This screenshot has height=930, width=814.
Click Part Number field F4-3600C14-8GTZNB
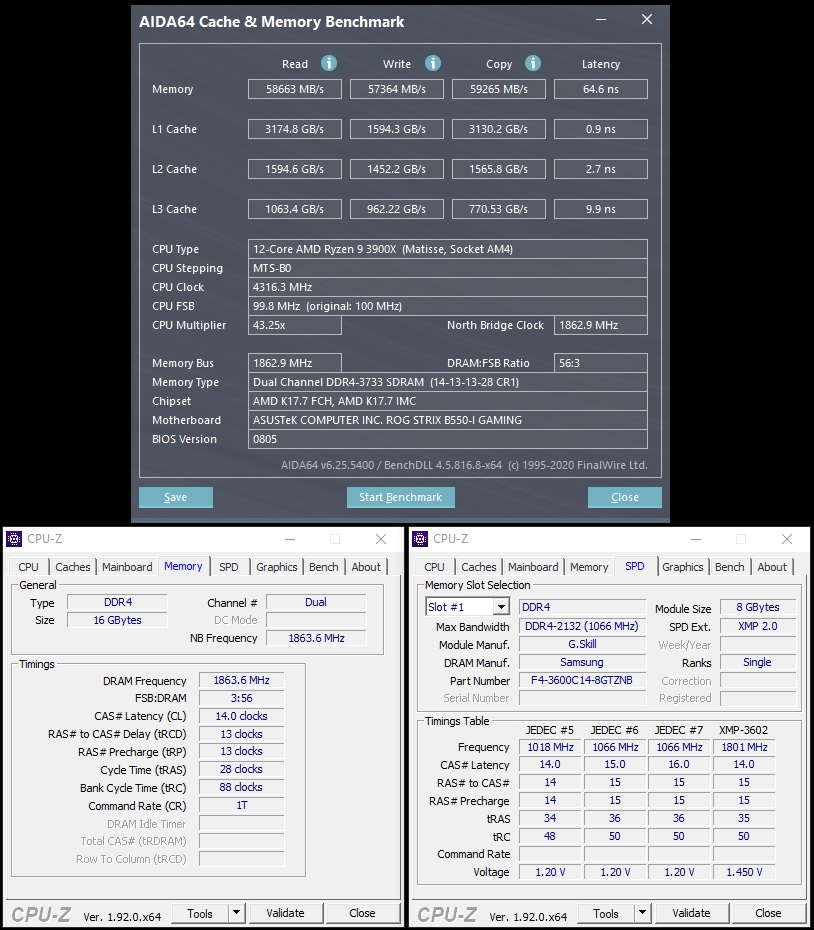click(582, 680)
